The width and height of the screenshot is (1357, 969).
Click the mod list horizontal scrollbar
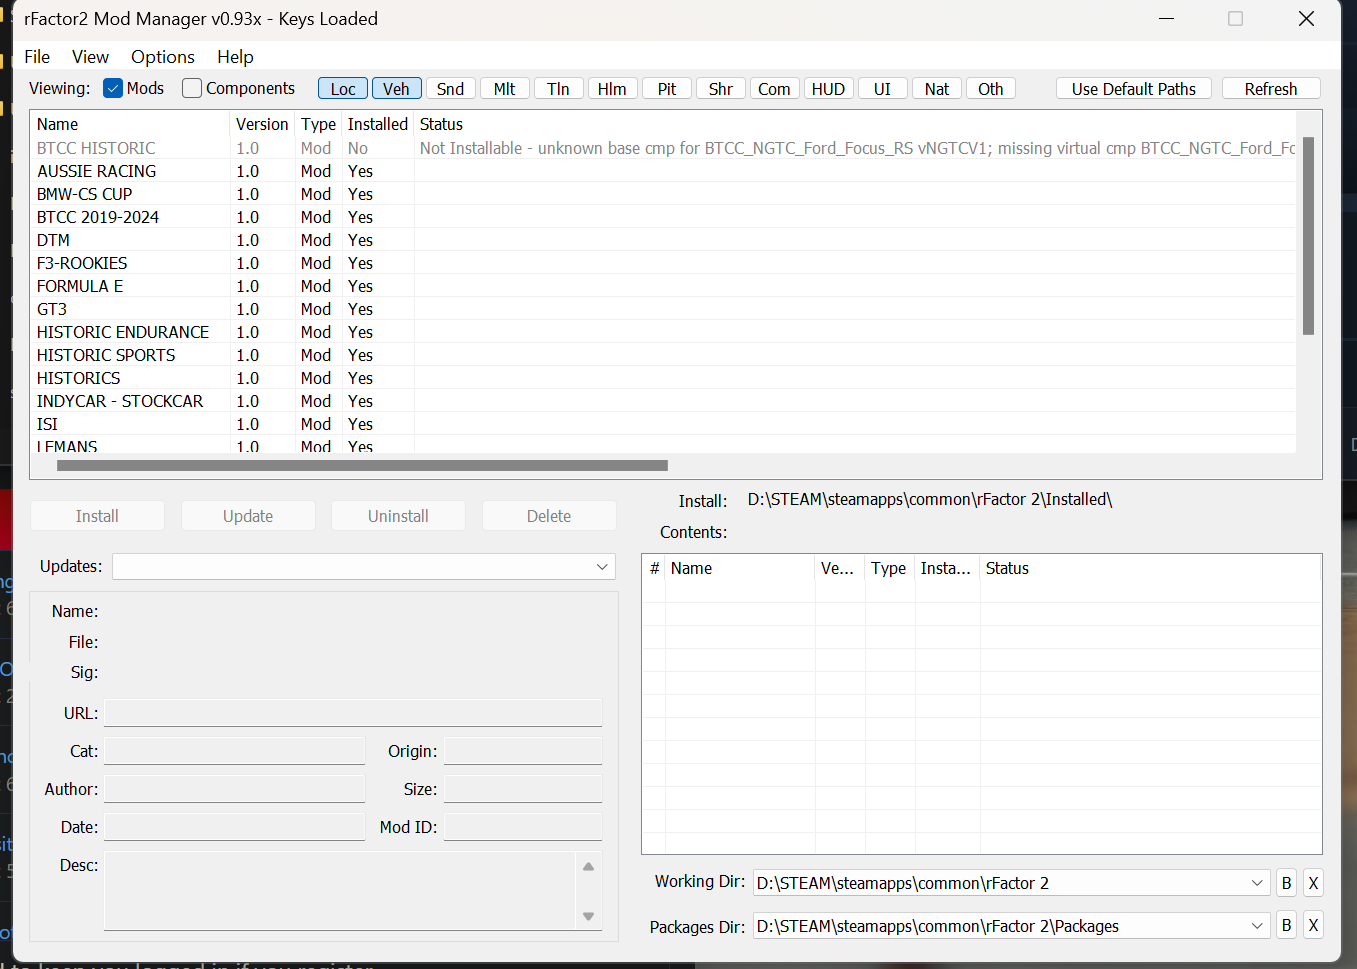[362, 465]
